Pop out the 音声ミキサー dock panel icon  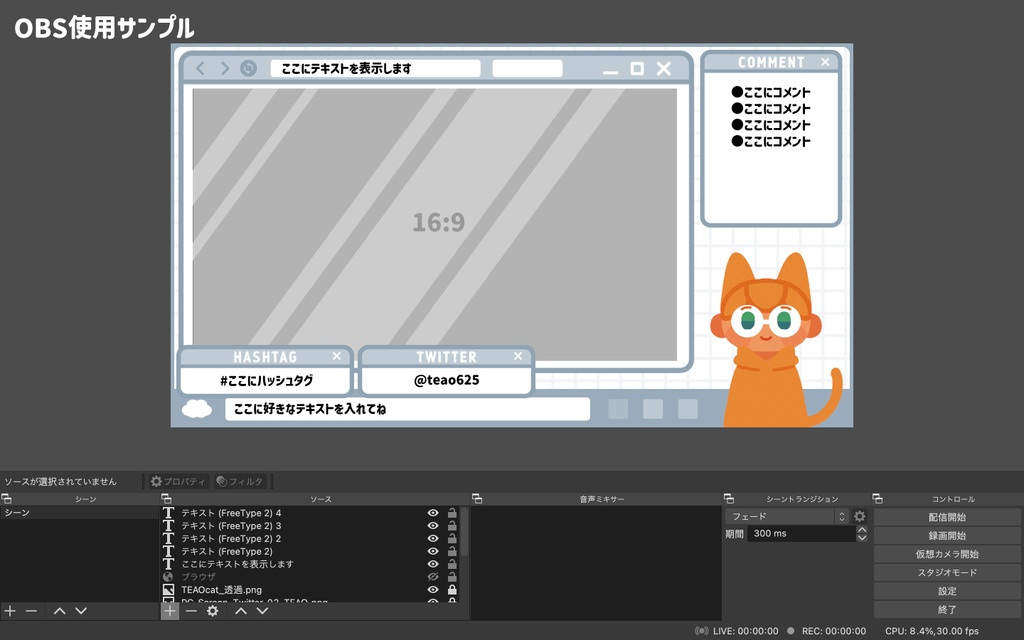477,499
